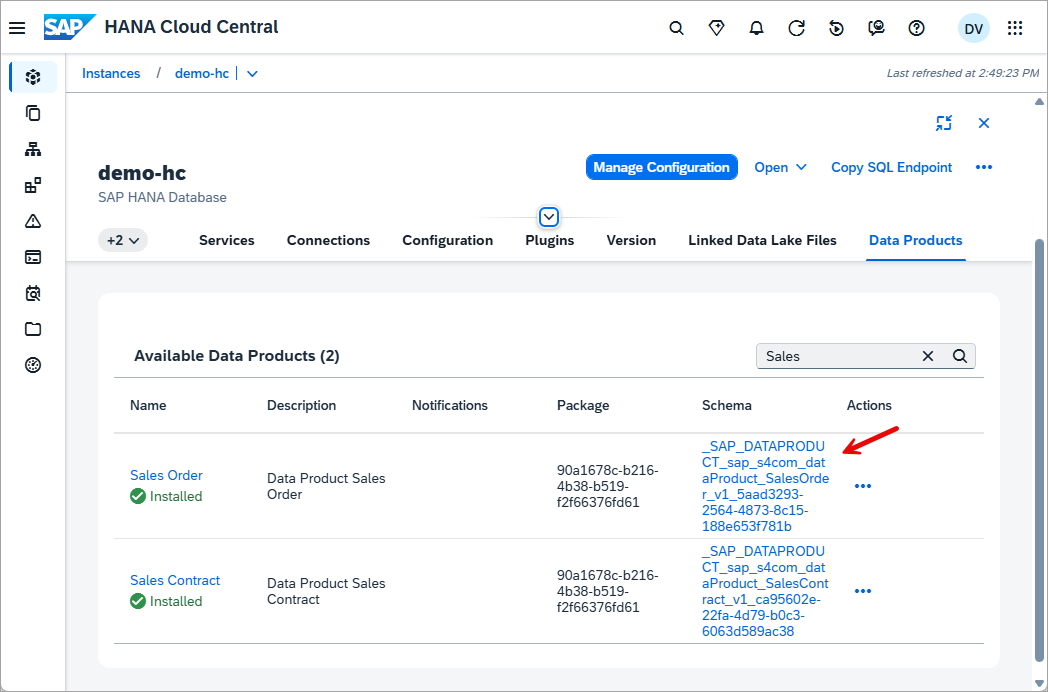Exit full screen mode for details panel
This screenshot has height=692, width=1048.
[x=944, y=123]
